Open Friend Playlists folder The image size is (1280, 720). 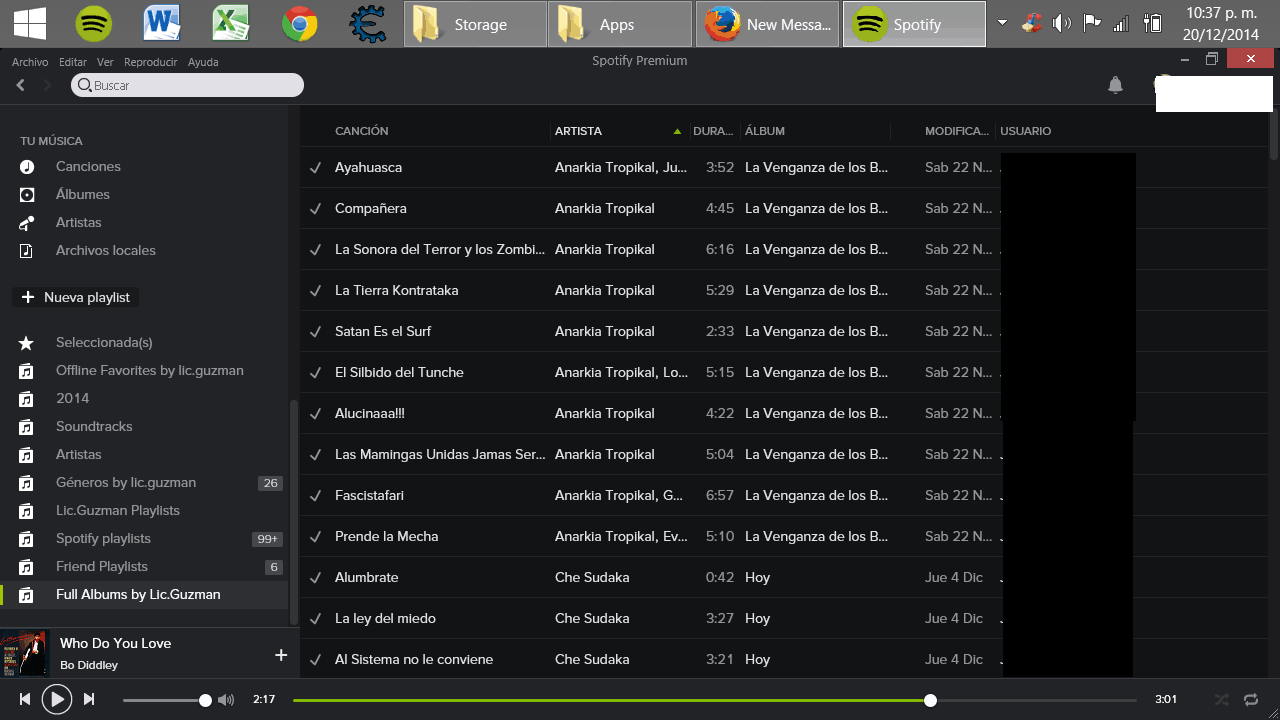pos(102,567)
